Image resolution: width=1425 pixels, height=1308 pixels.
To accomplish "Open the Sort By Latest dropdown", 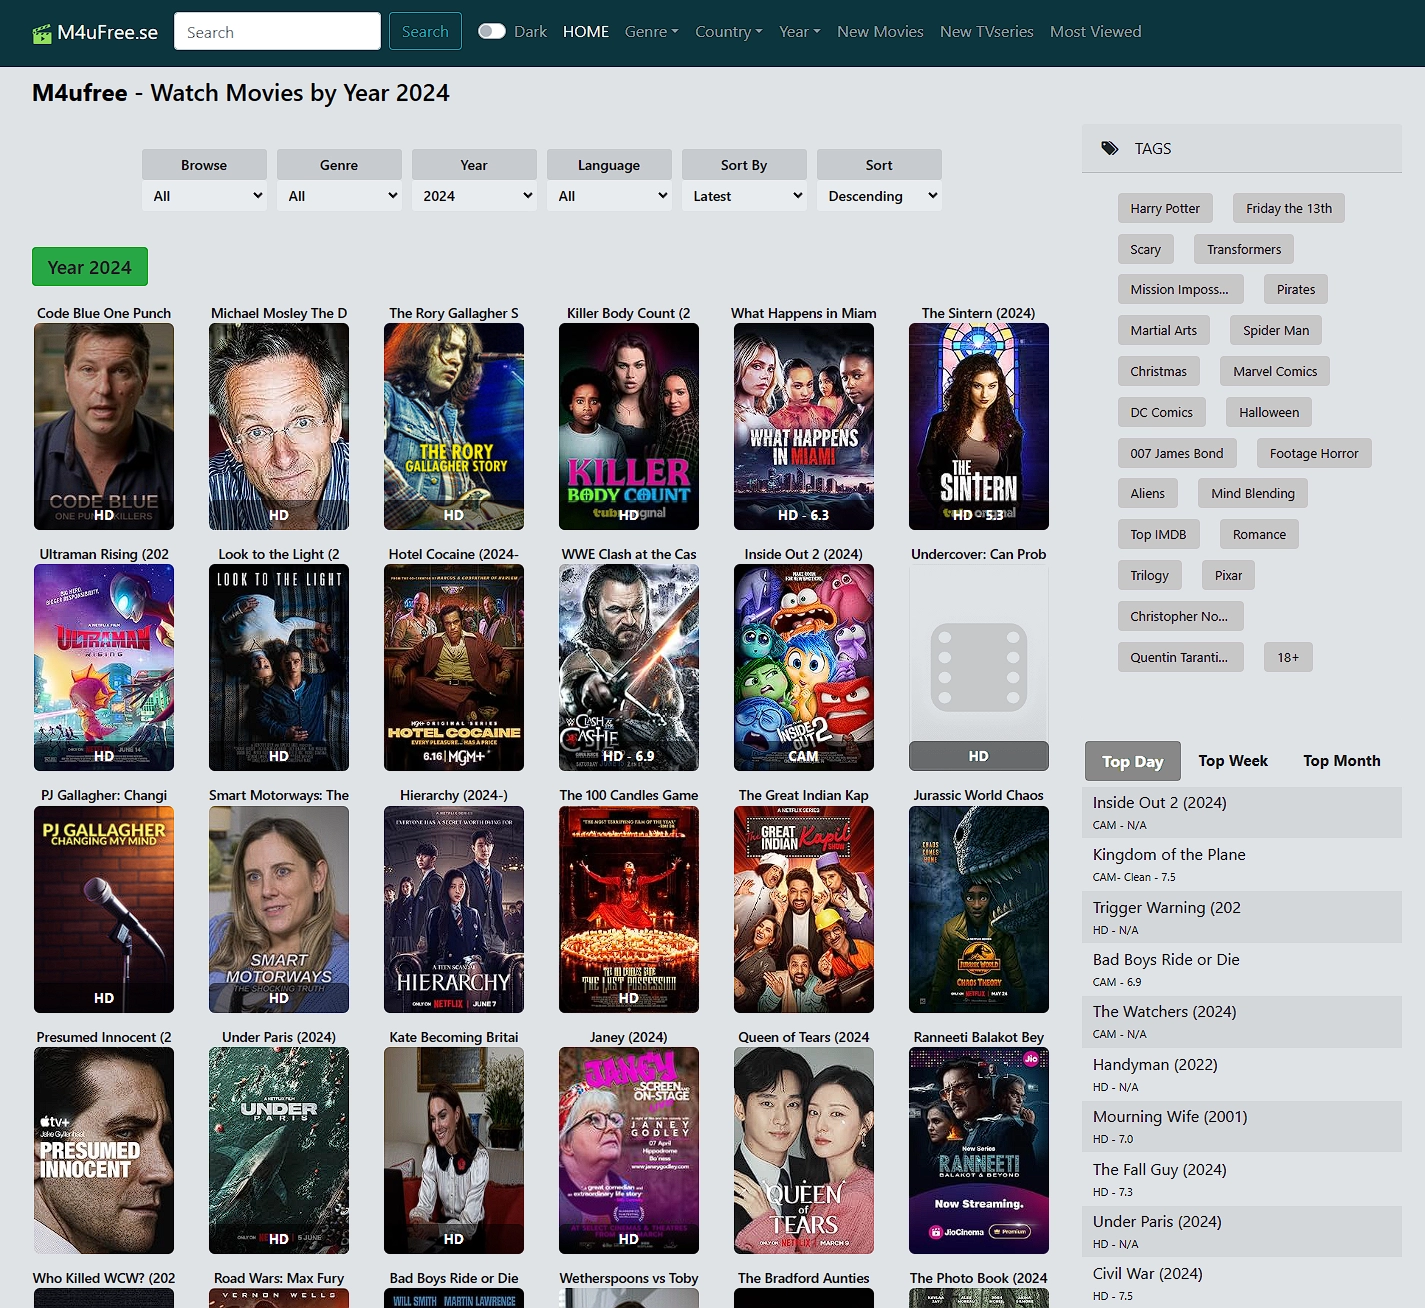I will pyautogui.click(x=744, y=196).
